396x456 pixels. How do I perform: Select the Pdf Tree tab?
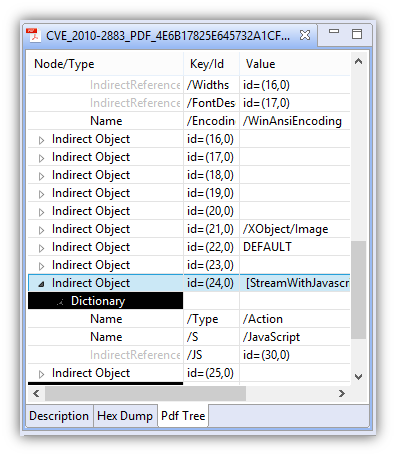point(183,416)
